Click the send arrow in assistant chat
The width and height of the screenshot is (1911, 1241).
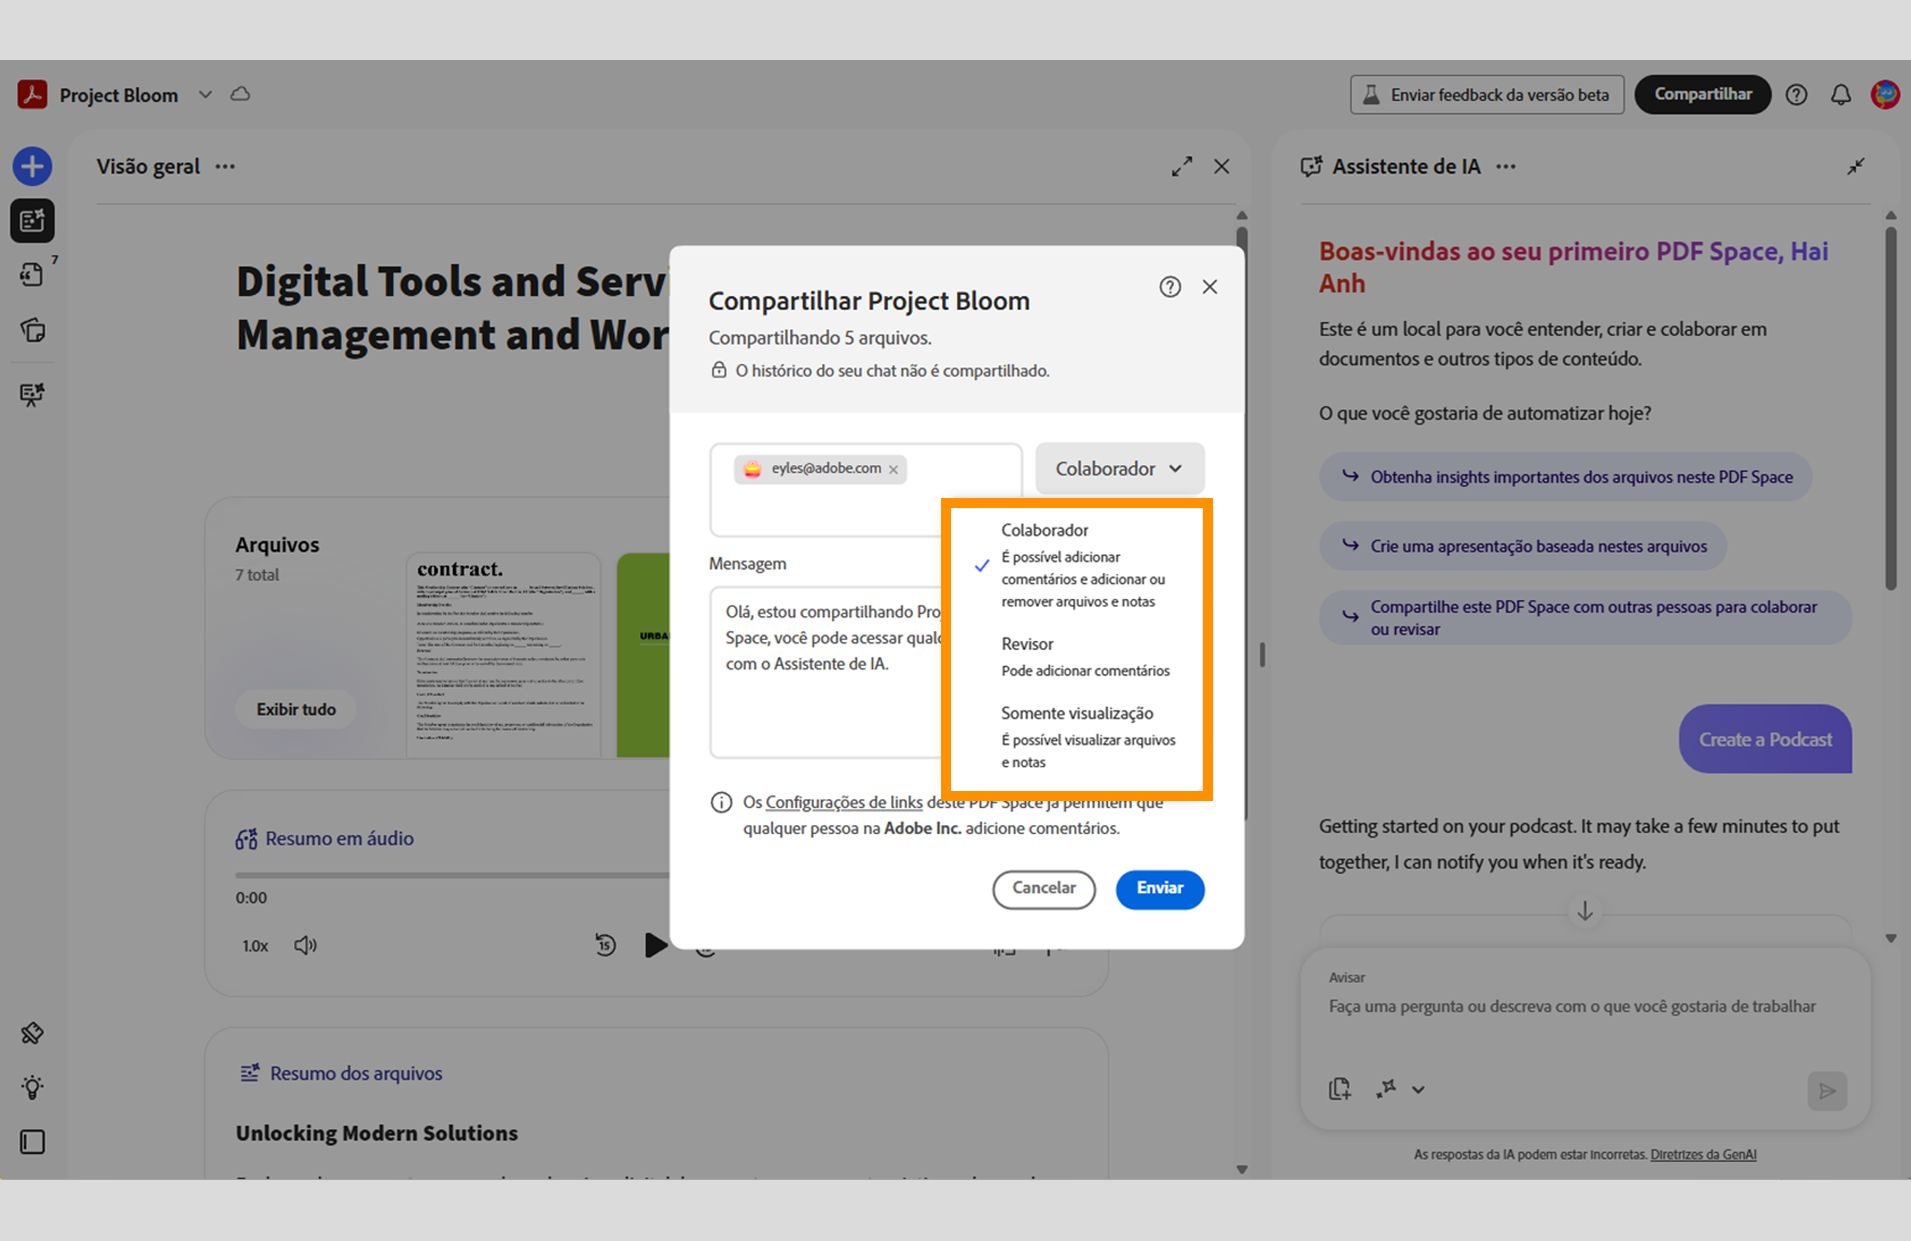coord(1827,1091)
